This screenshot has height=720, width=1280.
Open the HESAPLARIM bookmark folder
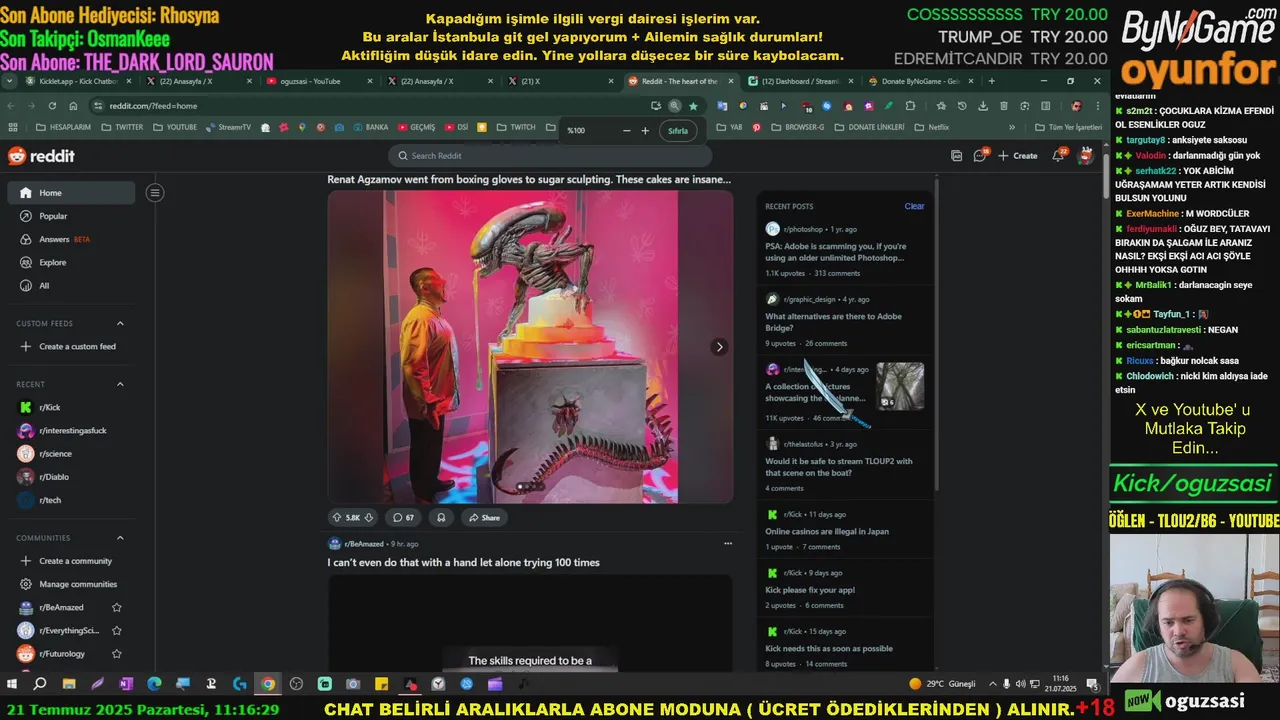[x=62, y=127]
